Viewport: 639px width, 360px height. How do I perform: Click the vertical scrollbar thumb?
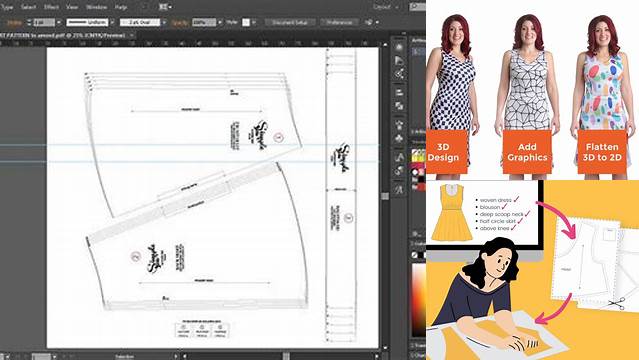click(385, 196)
